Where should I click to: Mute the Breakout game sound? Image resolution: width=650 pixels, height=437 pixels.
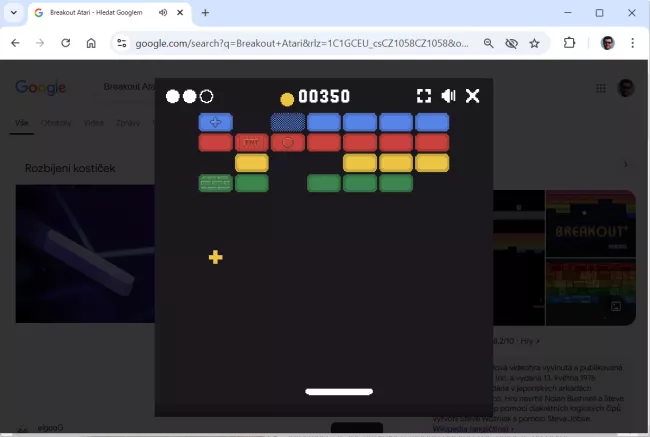click(449, 96)
